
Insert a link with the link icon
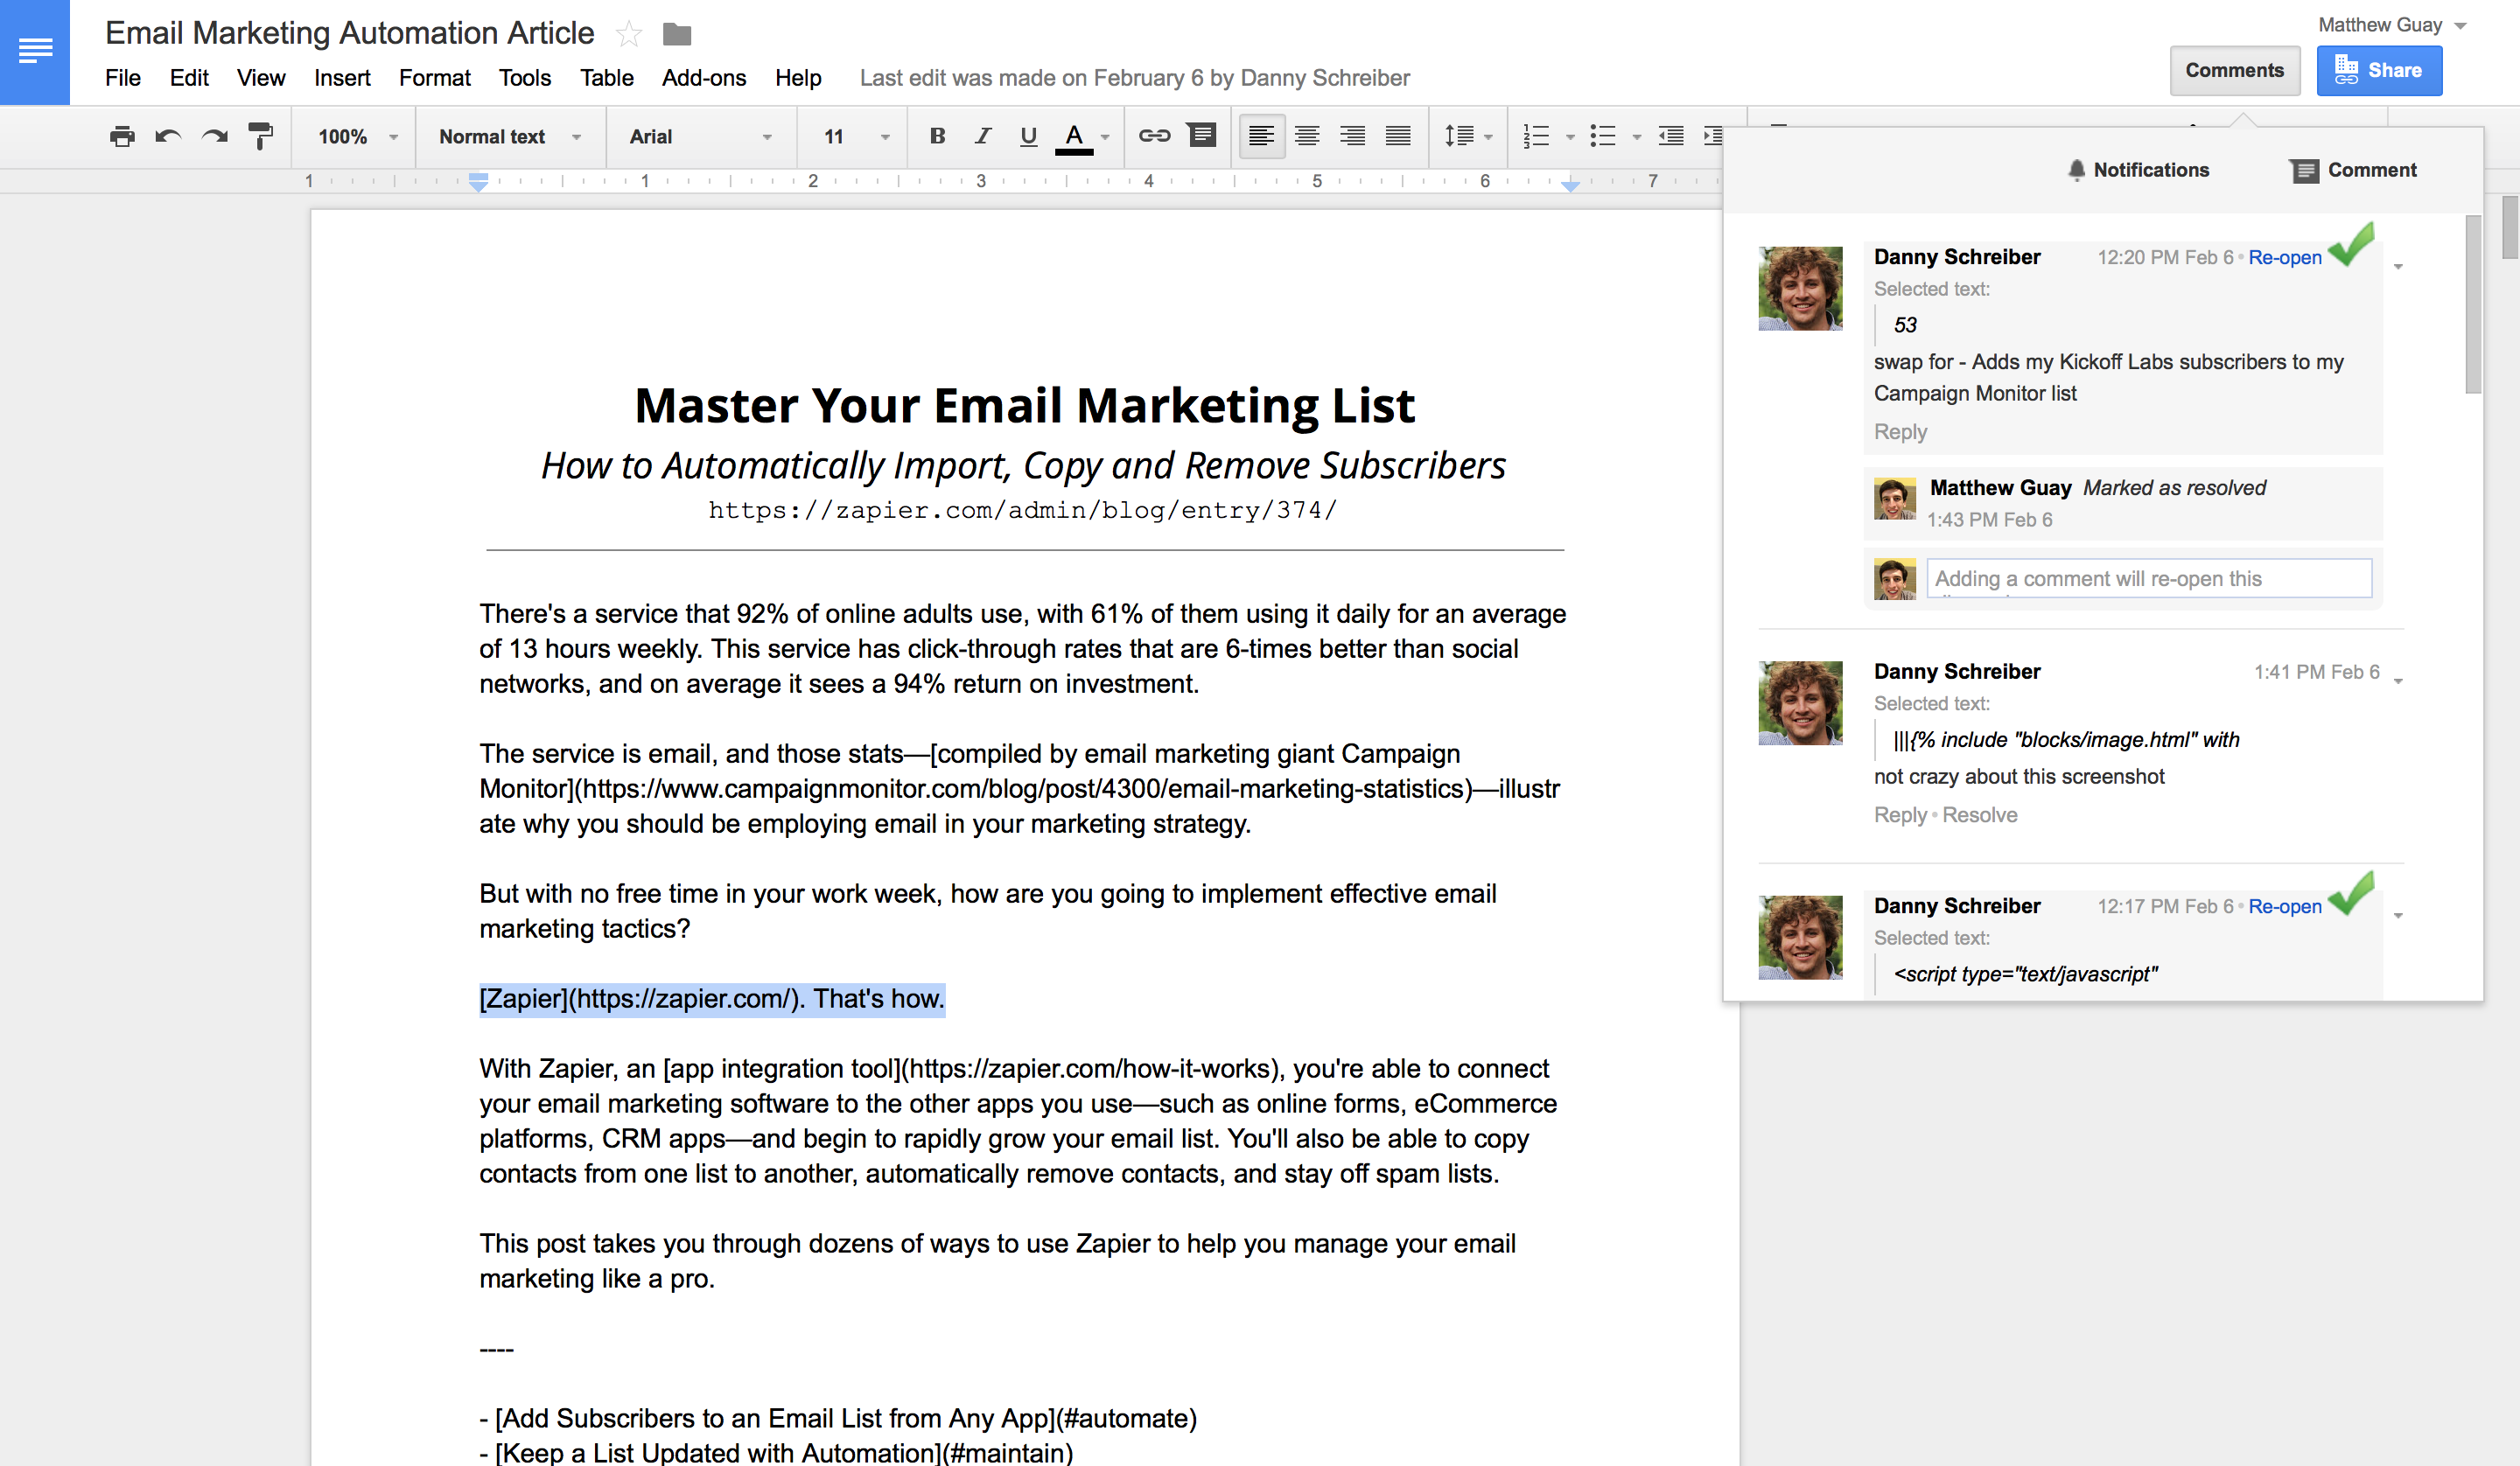(x=1154, y=136)
